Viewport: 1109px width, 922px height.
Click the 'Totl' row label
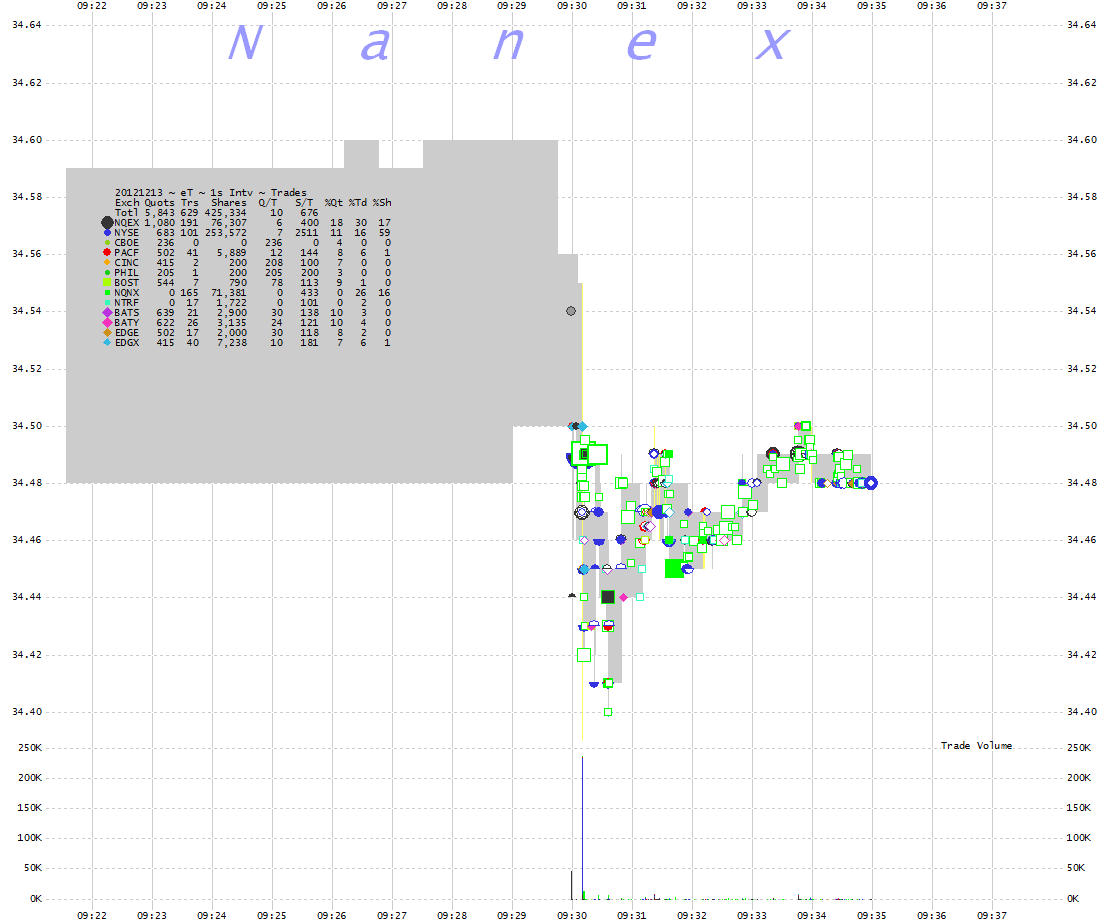coord(127,212)
